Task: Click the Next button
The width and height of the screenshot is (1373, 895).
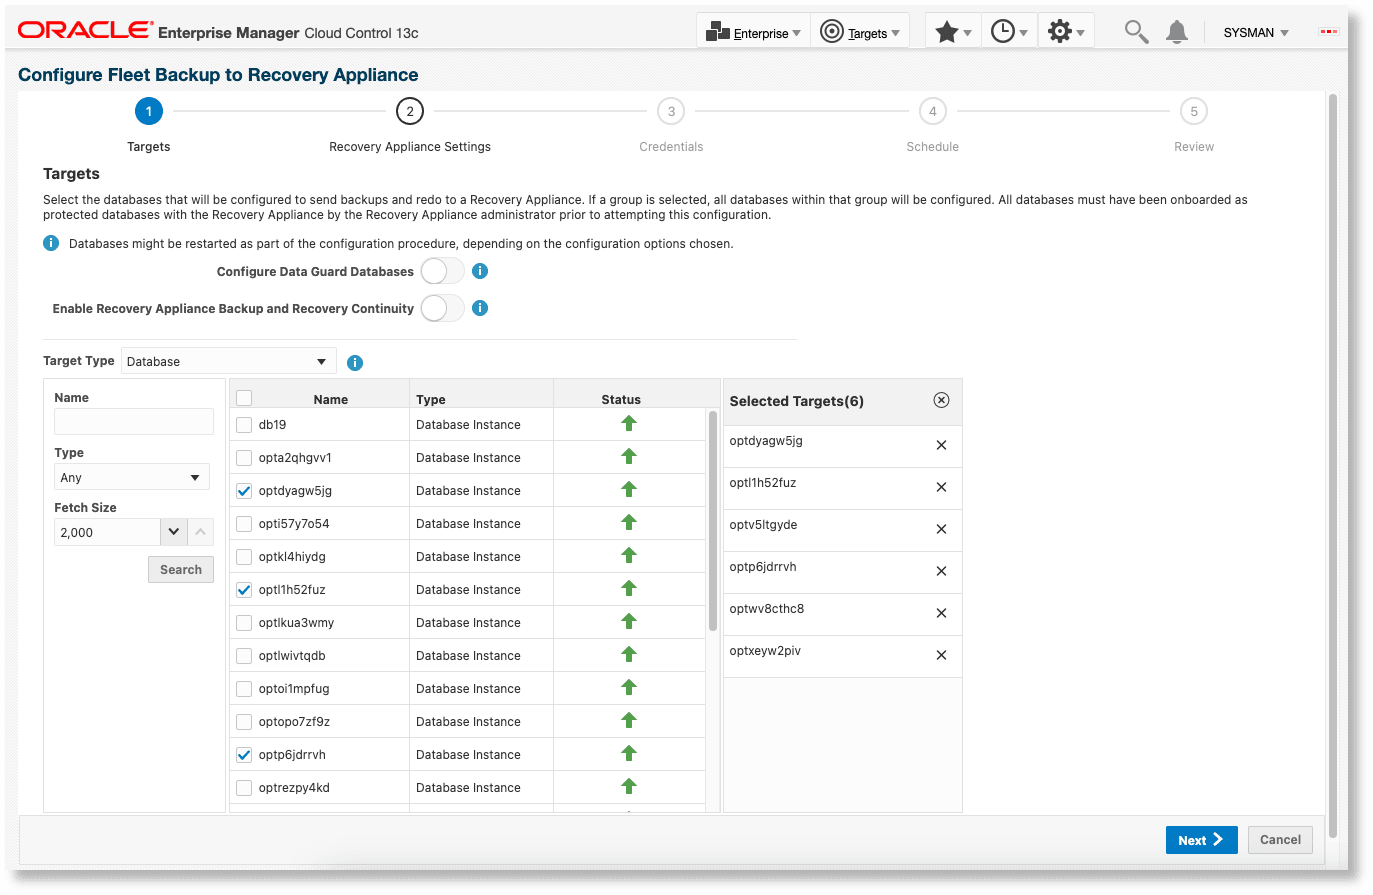Action: [1201, 840]
